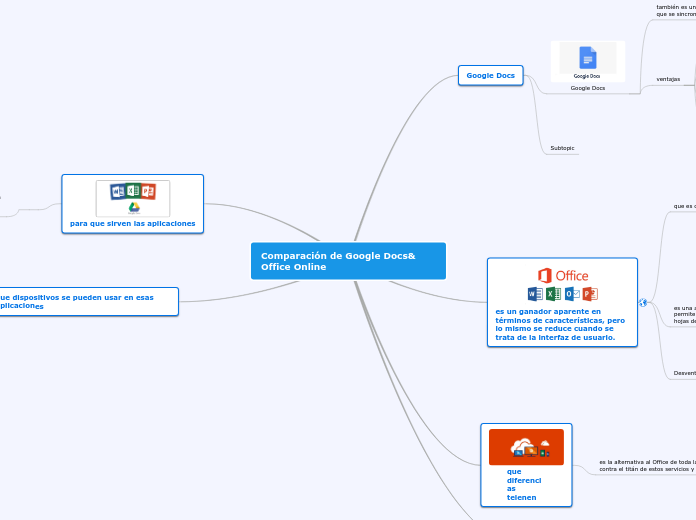This screenshot has width=696, height=520.
Task: Click the Word icon in the Office node
Action: 535,294
